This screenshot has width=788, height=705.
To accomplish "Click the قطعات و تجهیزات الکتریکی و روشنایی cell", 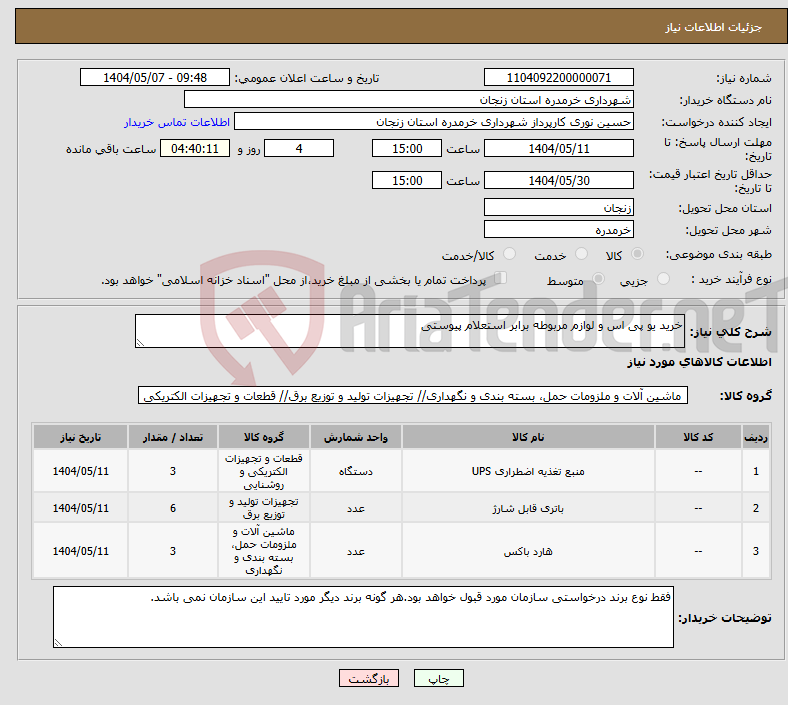I will 264,471.
